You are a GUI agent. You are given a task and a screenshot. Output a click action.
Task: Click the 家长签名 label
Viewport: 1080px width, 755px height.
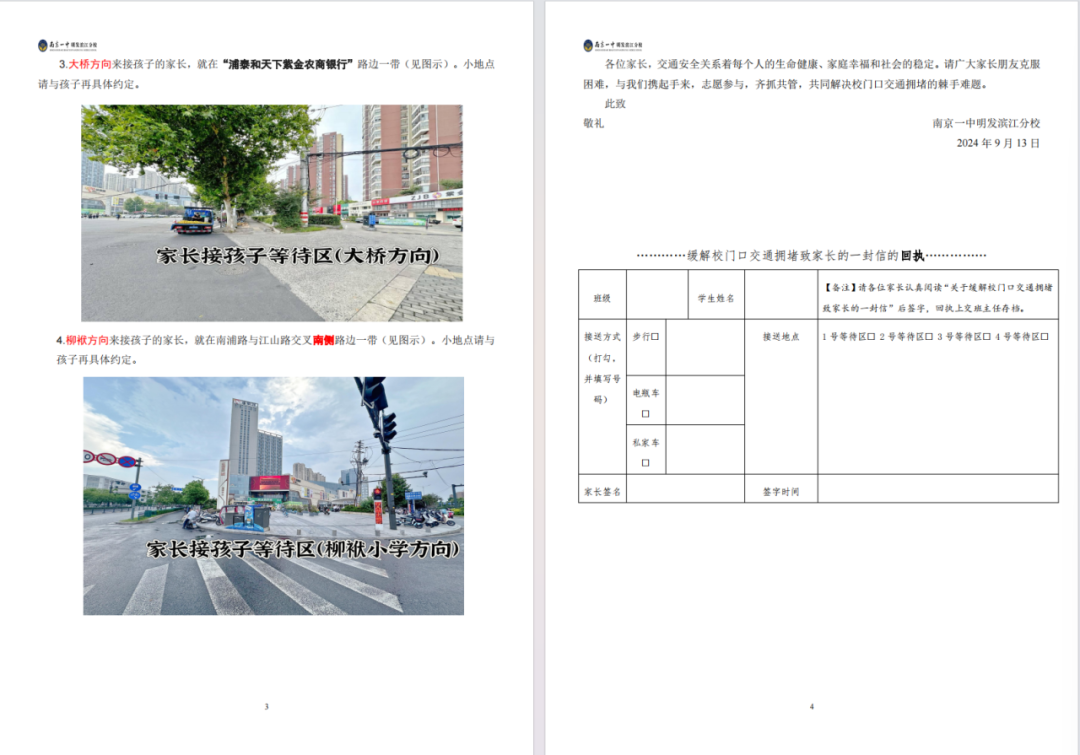click(603, 492)
